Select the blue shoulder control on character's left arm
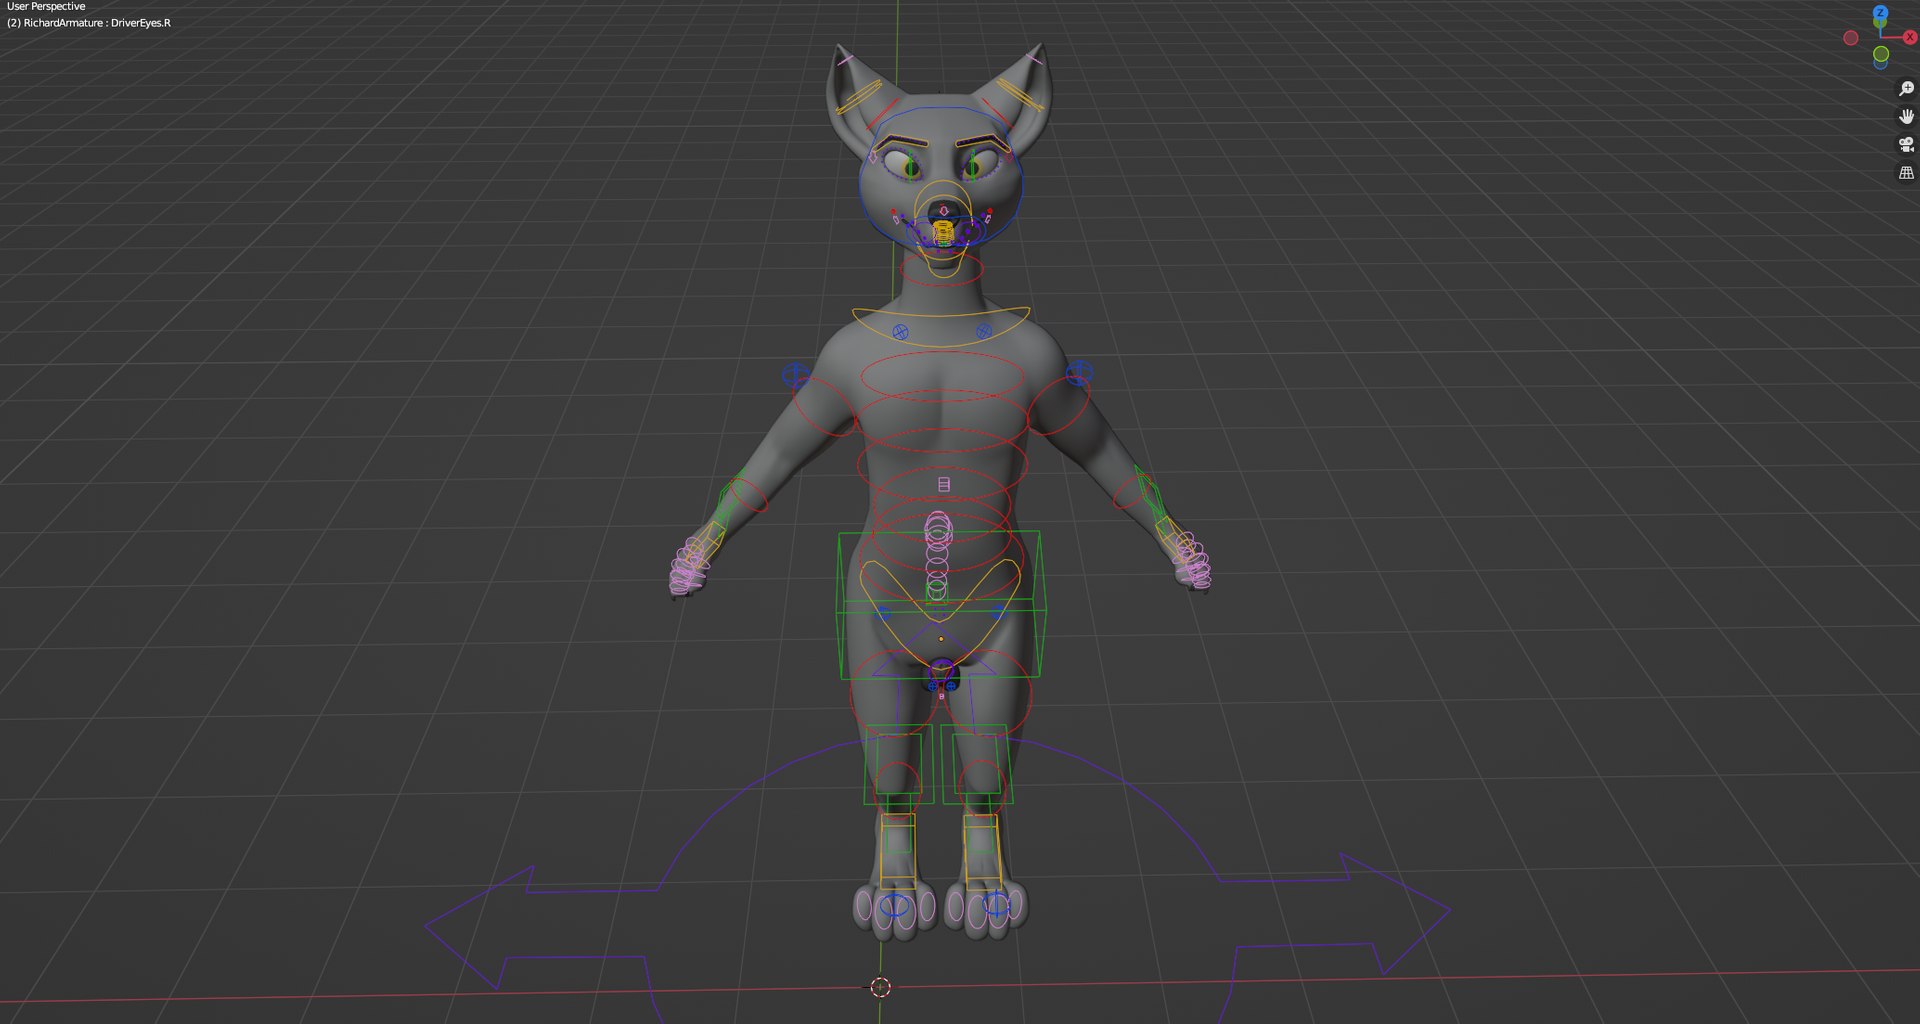 click(1079, 373)
